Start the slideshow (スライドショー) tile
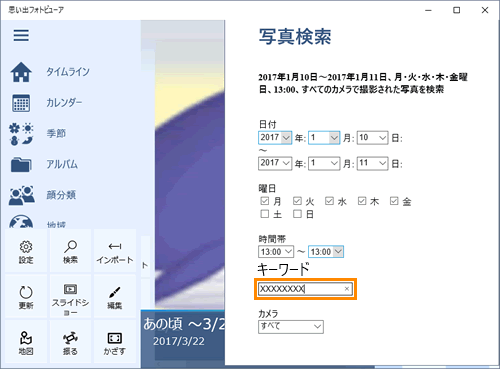 point(70,296)
